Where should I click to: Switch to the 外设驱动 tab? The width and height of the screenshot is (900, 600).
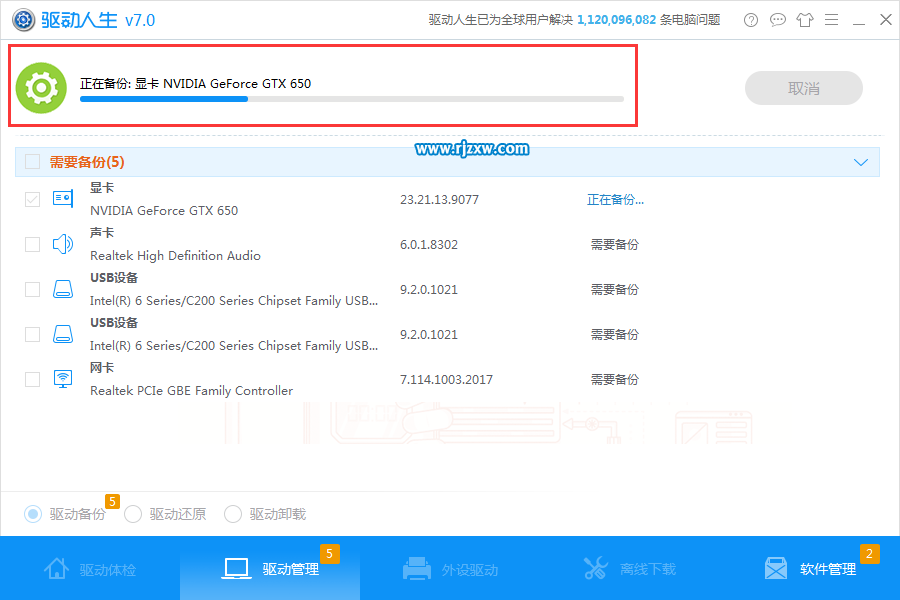(x=450, y=568)
